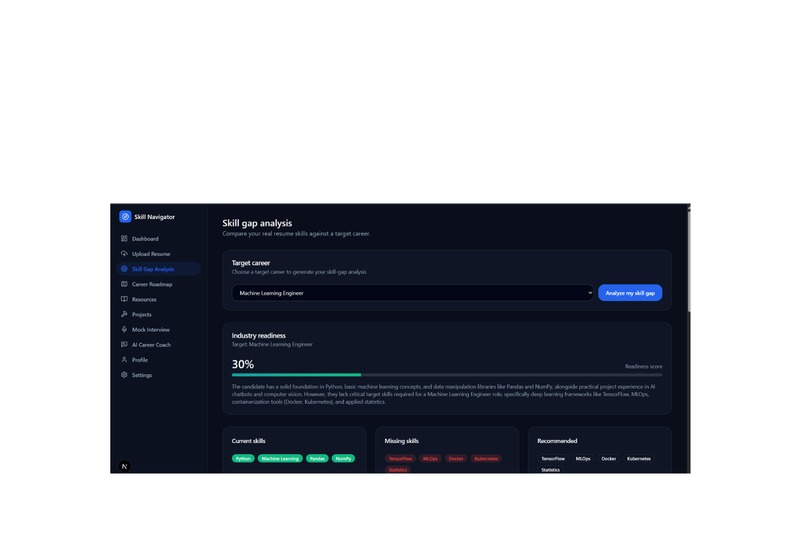Viewport: 806px width, 537px height.
Task: Click the Machine Learning skill chip
Action: (x=280, y=458)
